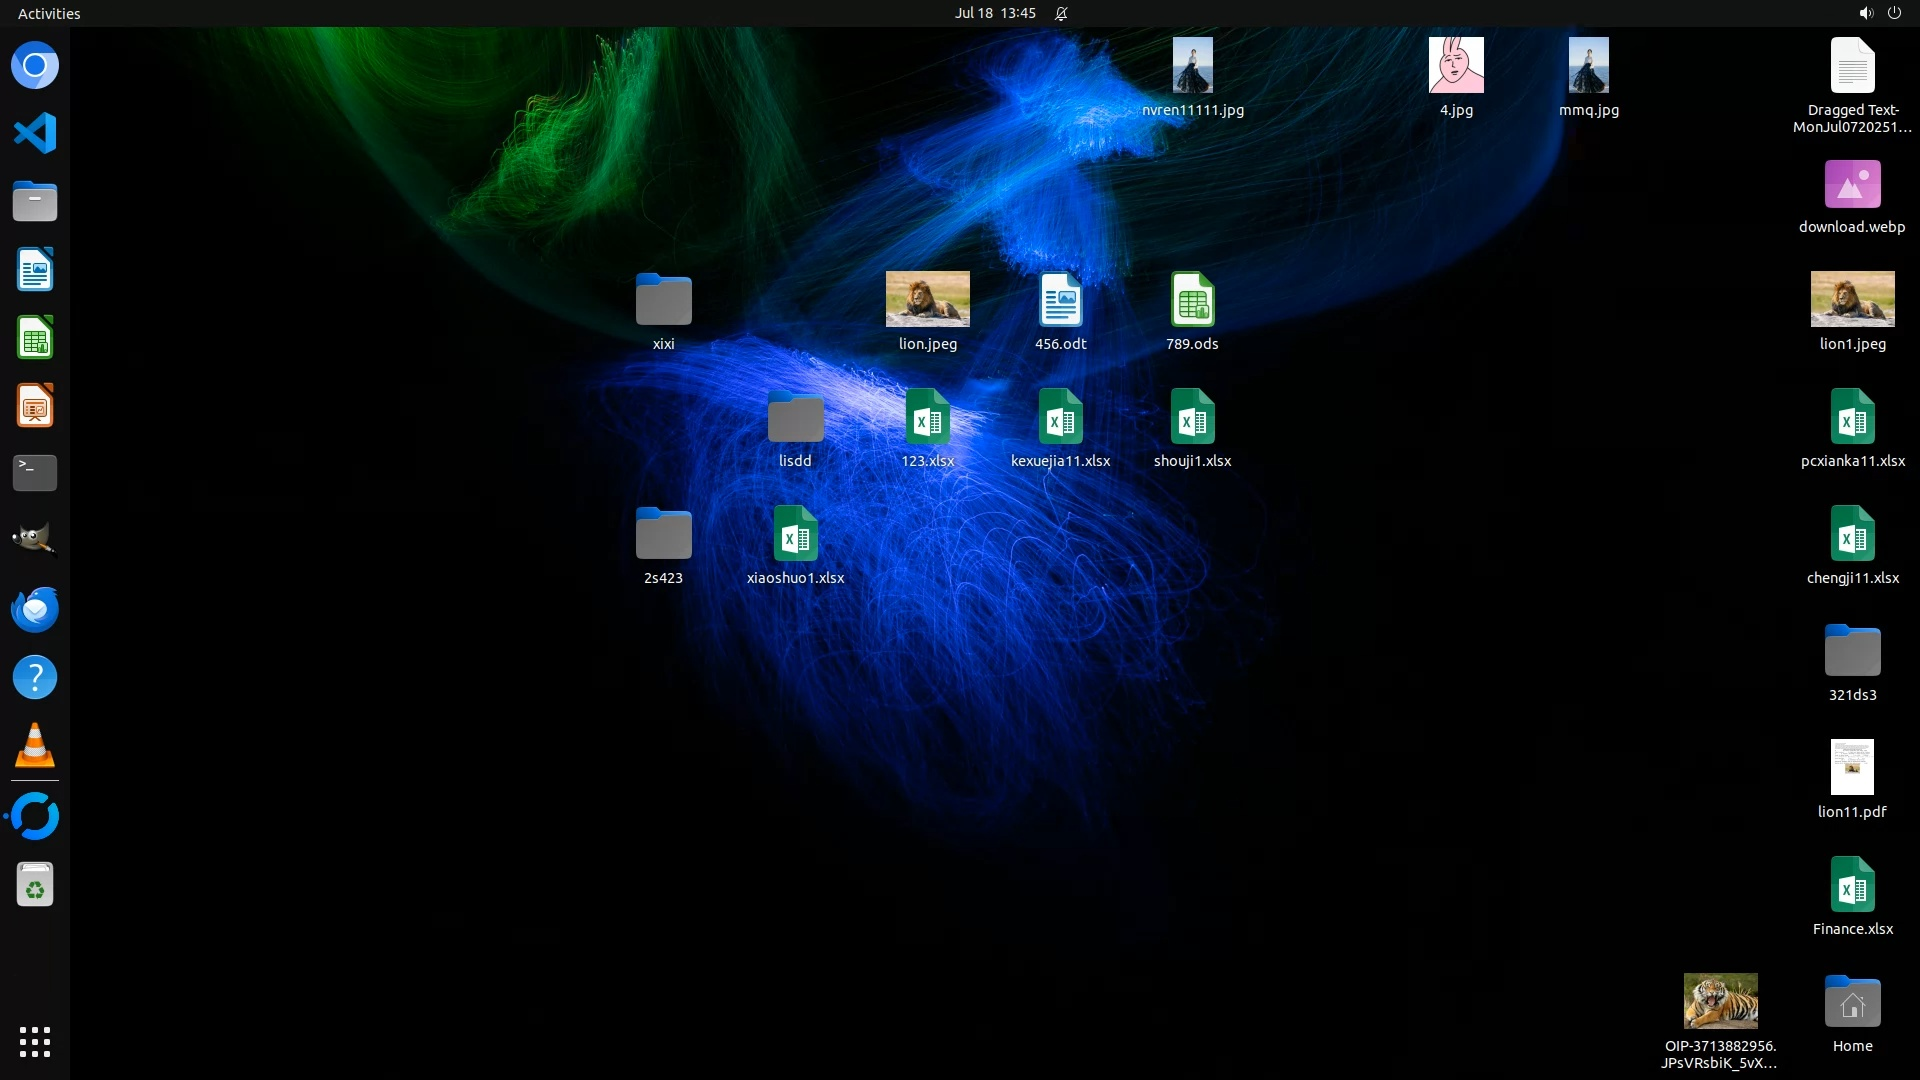Viewport: 1920px width, 1080px height.
Task: Open the volume and power system menu
Action: point(1879,13)
